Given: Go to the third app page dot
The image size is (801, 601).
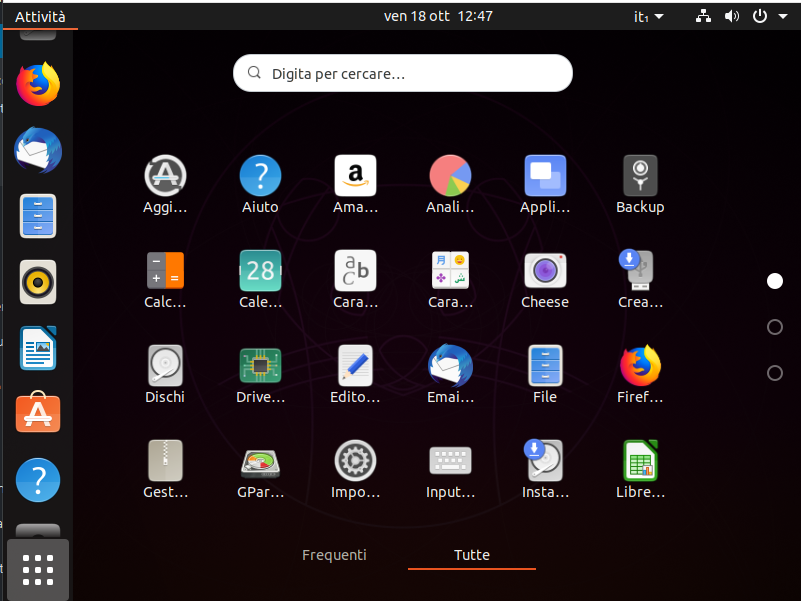Looking at the screenshot, I should click(775, 373).
